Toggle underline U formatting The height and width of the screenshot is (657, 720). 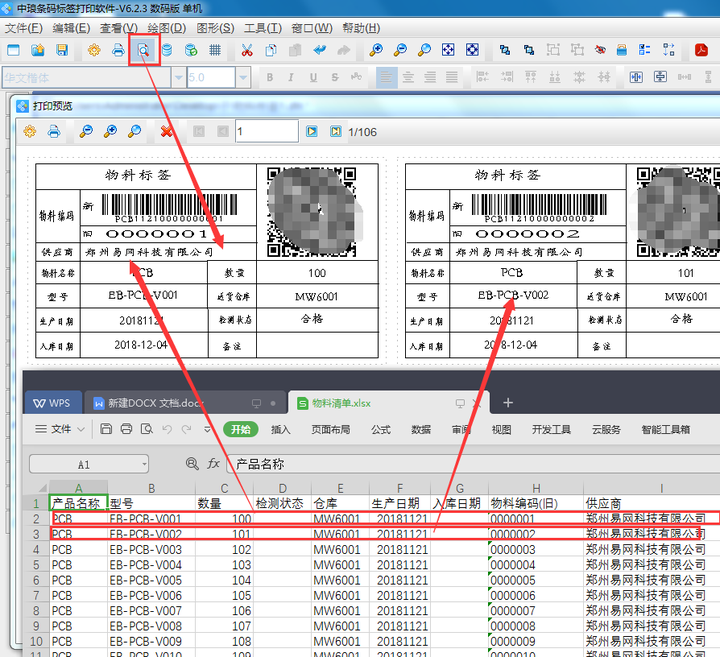click(x=313, y=78)
